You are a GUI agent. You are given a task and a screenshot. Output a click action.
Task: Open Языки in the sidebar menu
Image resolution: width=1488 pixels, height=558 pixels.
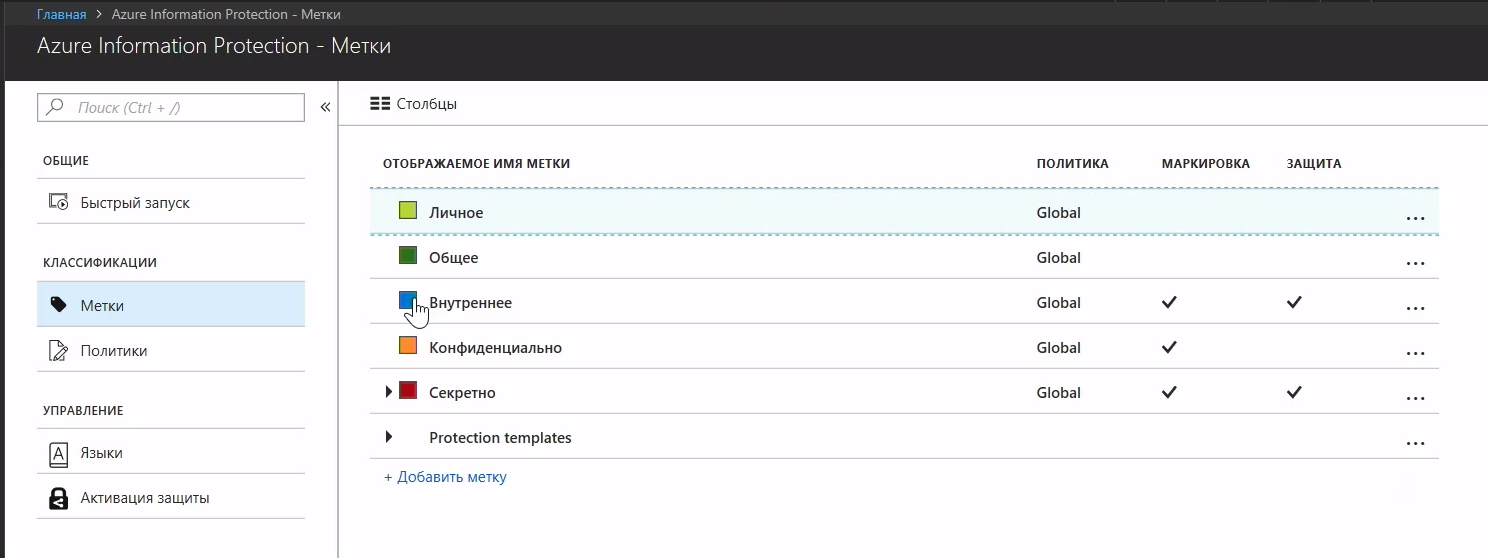102,453
